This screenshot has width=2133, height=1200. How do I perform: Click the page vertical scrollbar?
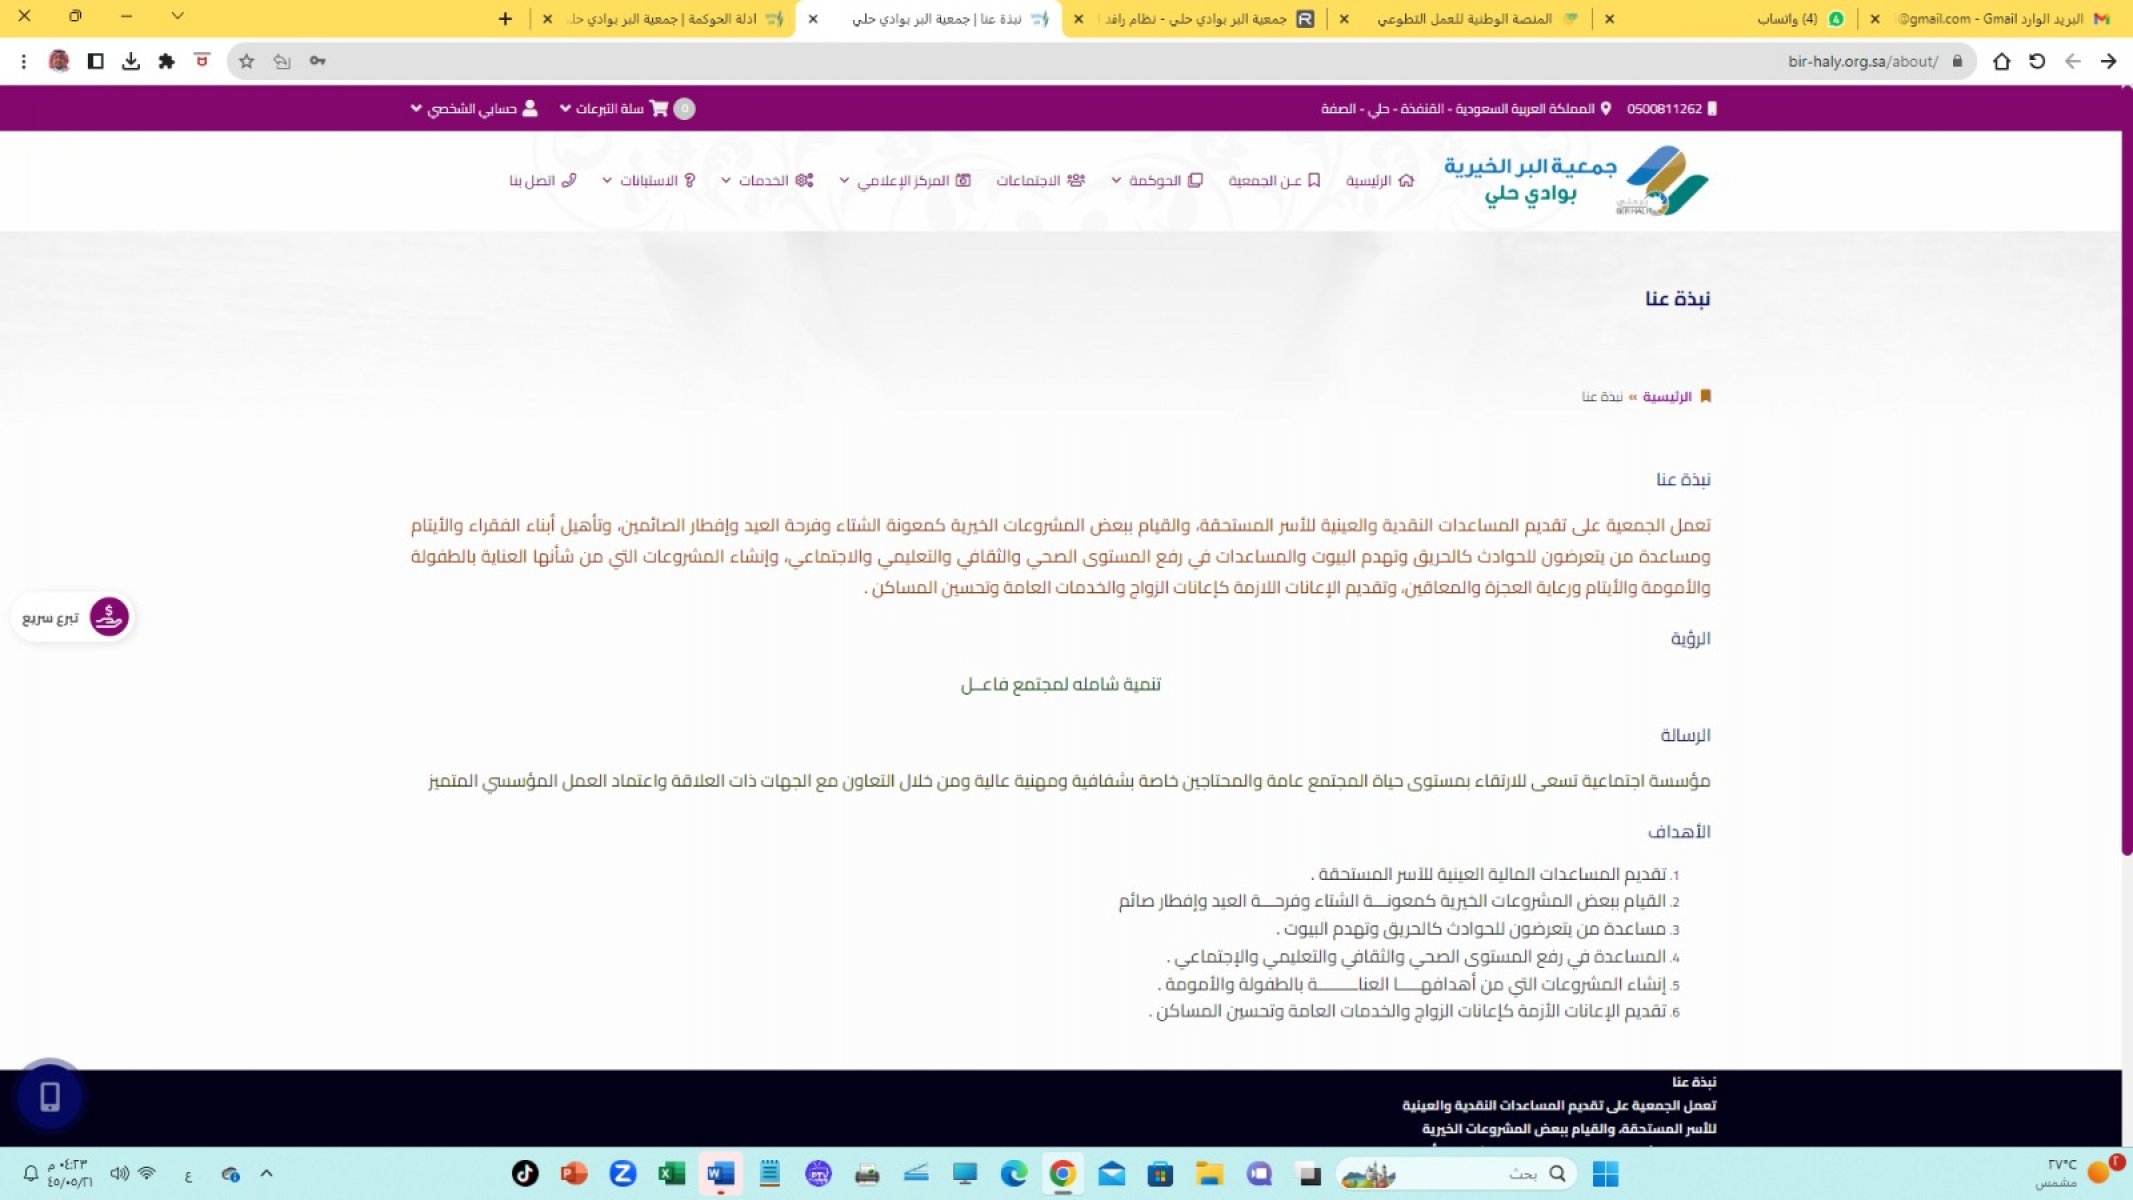(x=2126, y=470)
